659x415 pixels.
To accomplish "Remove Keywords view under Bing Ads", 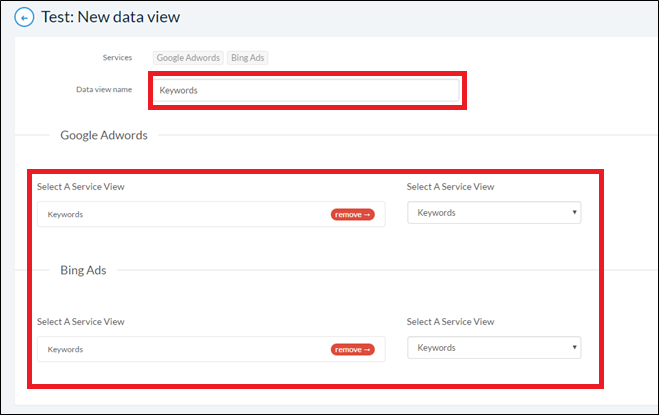I will pos(352,349).
